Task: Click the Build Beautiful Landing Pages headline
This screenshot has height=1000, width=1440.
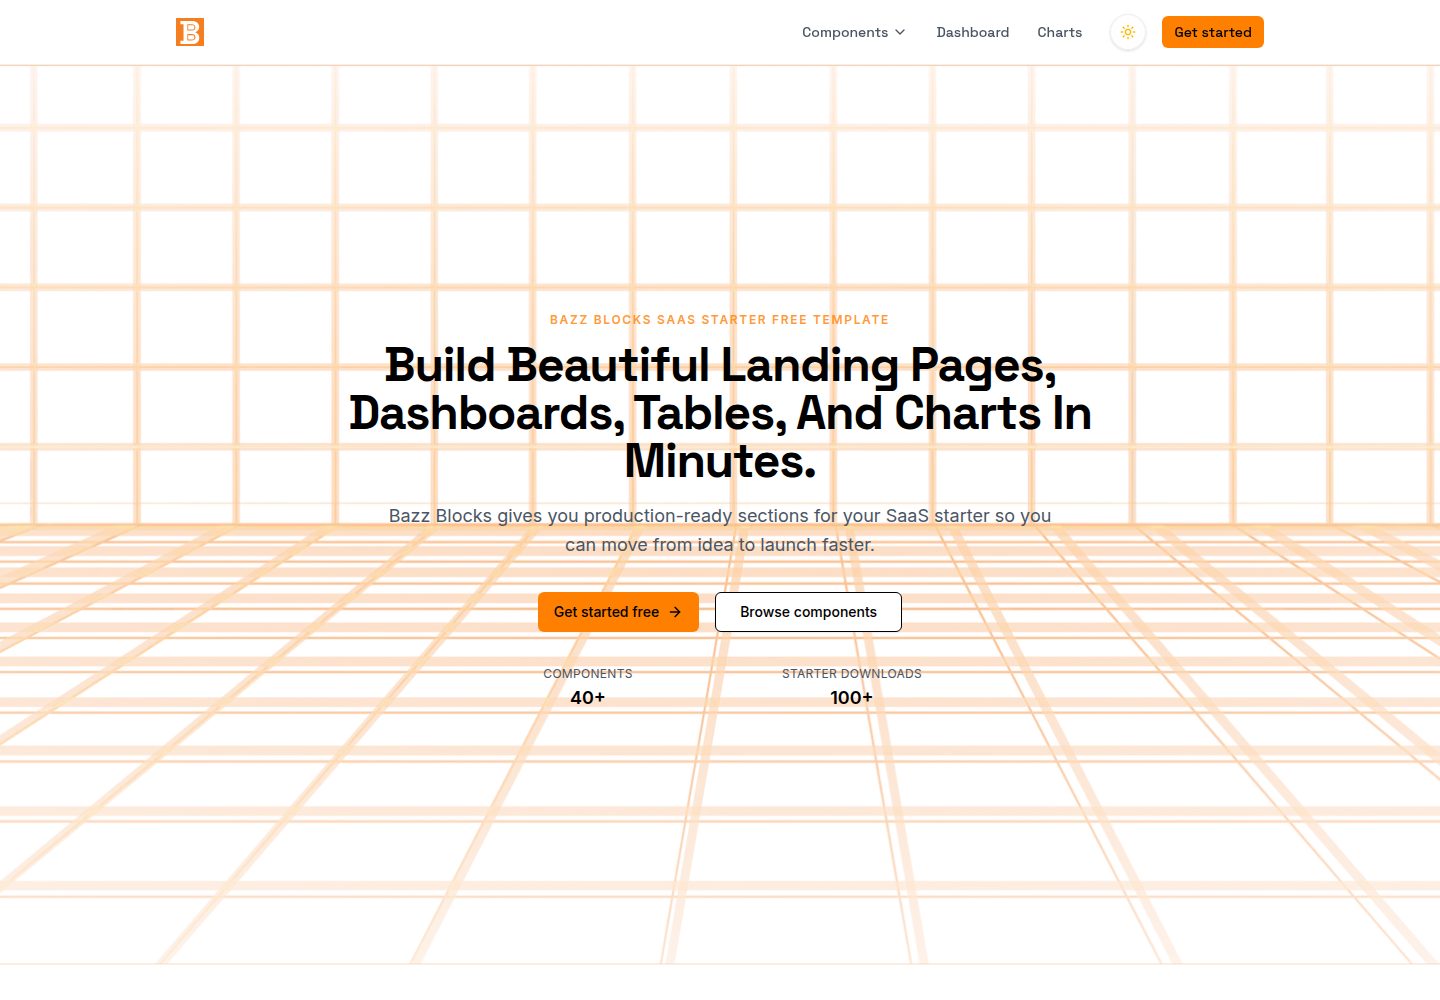Action: pyautogui.click(x=720, y=413)
